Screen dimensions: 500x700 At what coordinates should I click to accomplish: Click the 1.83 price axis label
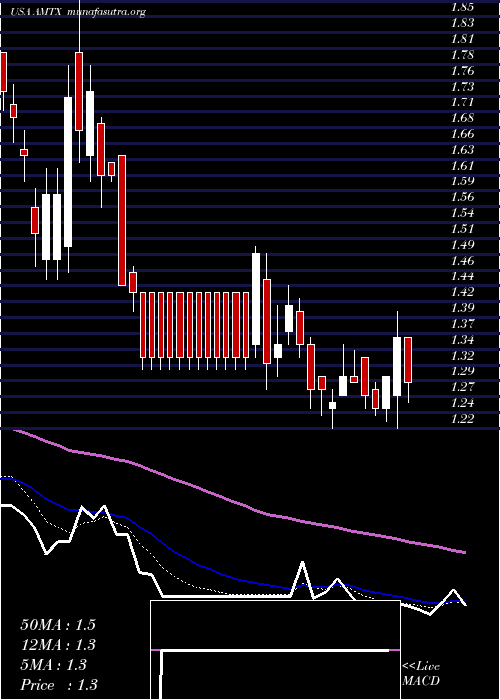coord(462,23)
